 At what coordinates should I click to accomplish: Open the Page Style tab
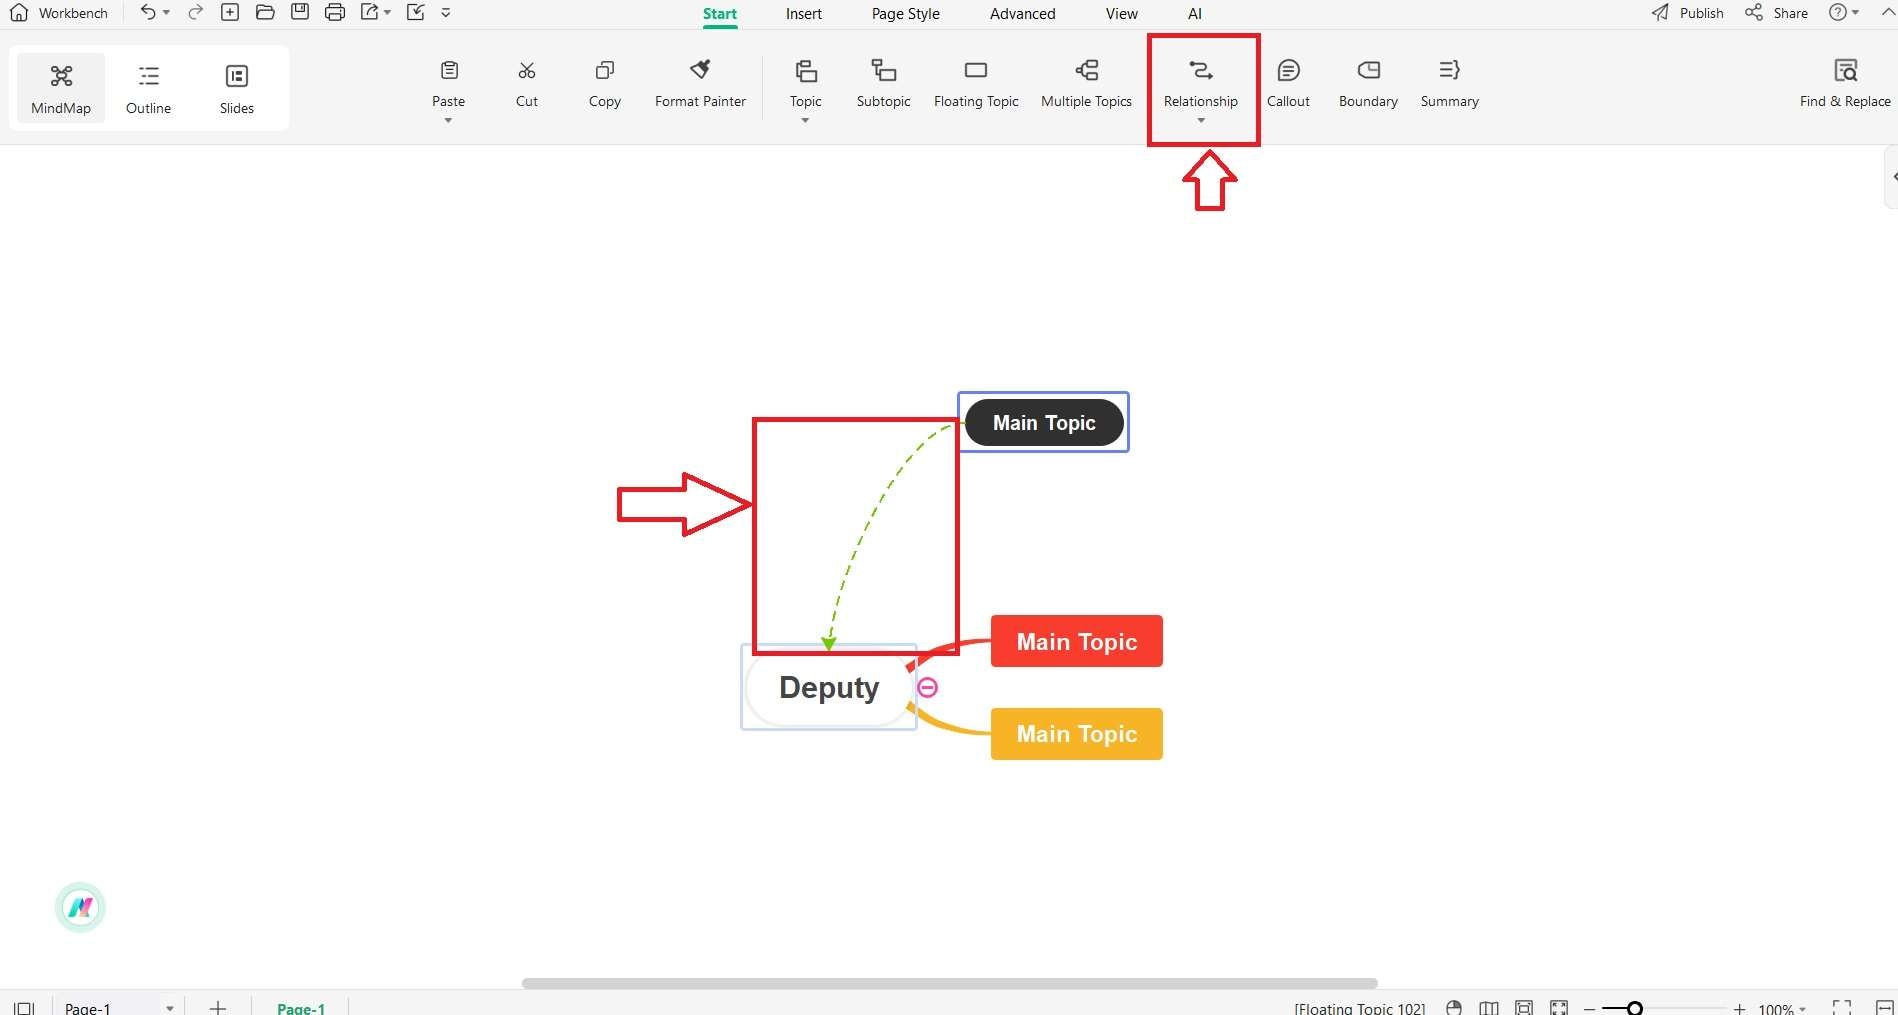(x=906, y=14)
